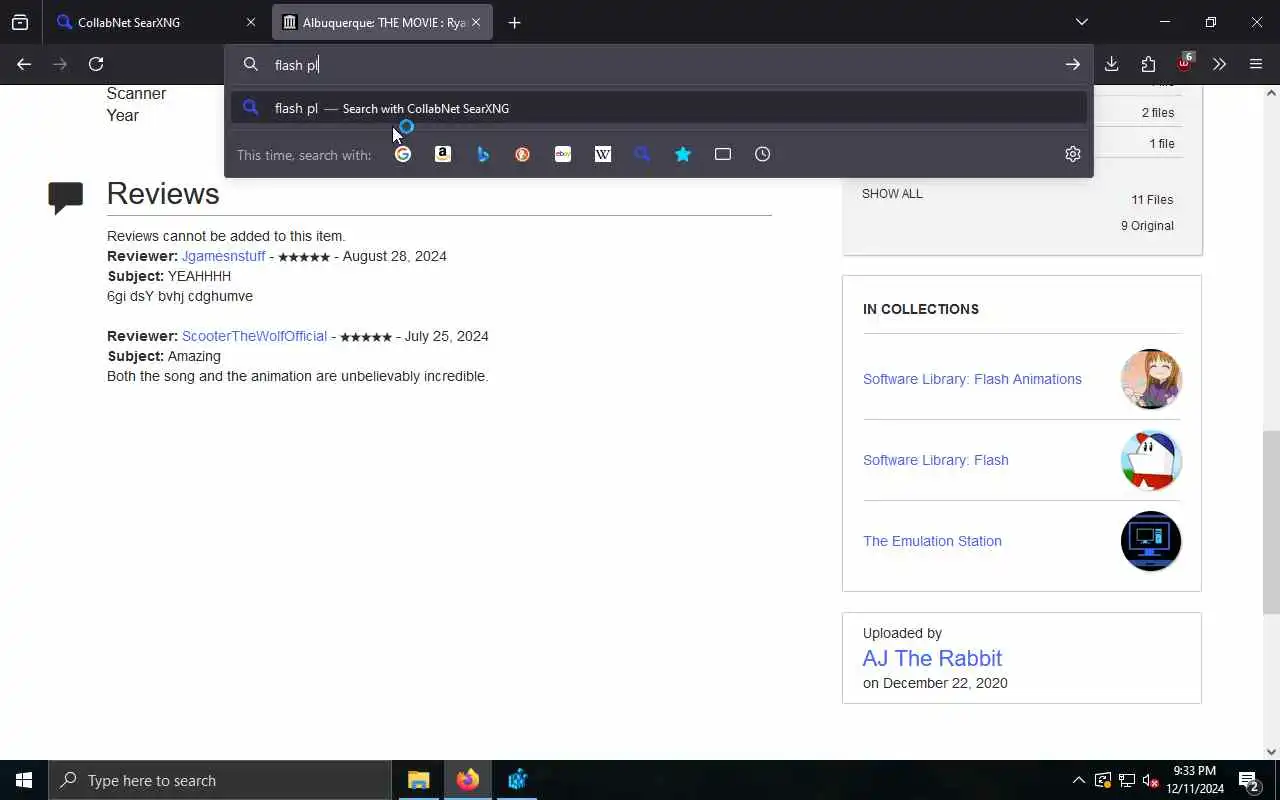The image size is (1280, 800).
Task: Click 'Subject: YEAHHHH' review text
Action: (x=169, y=276)
